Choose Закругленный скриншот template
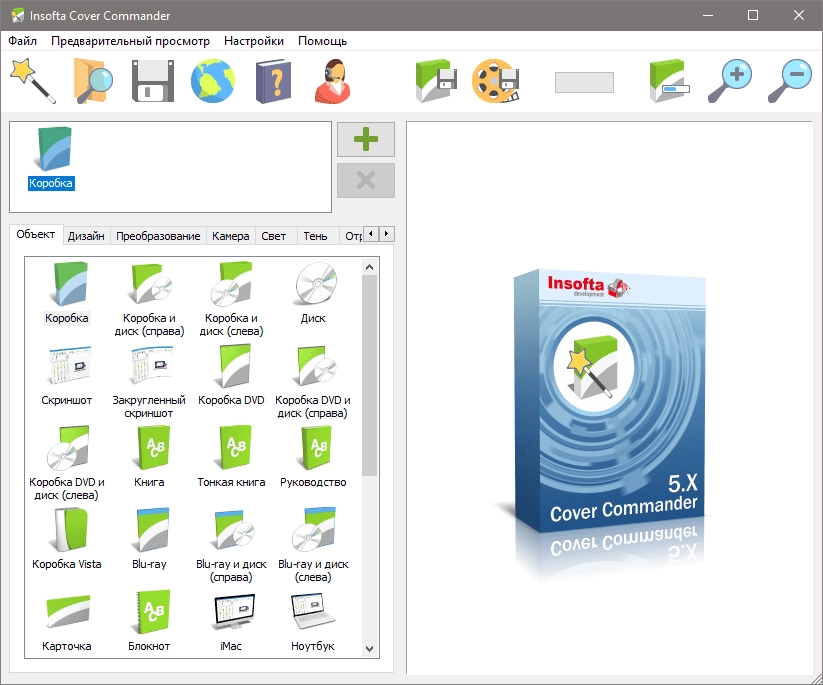 (149, 382)
